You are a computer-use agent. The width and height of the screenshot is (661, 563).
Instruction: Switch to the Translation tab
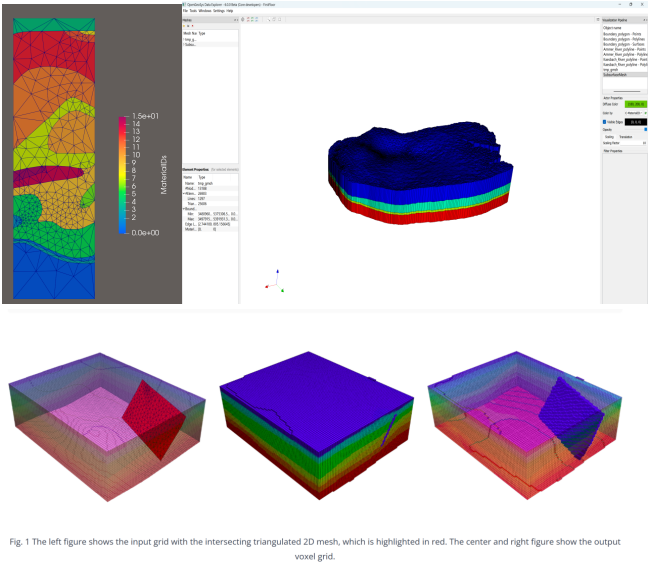point(626,137)
